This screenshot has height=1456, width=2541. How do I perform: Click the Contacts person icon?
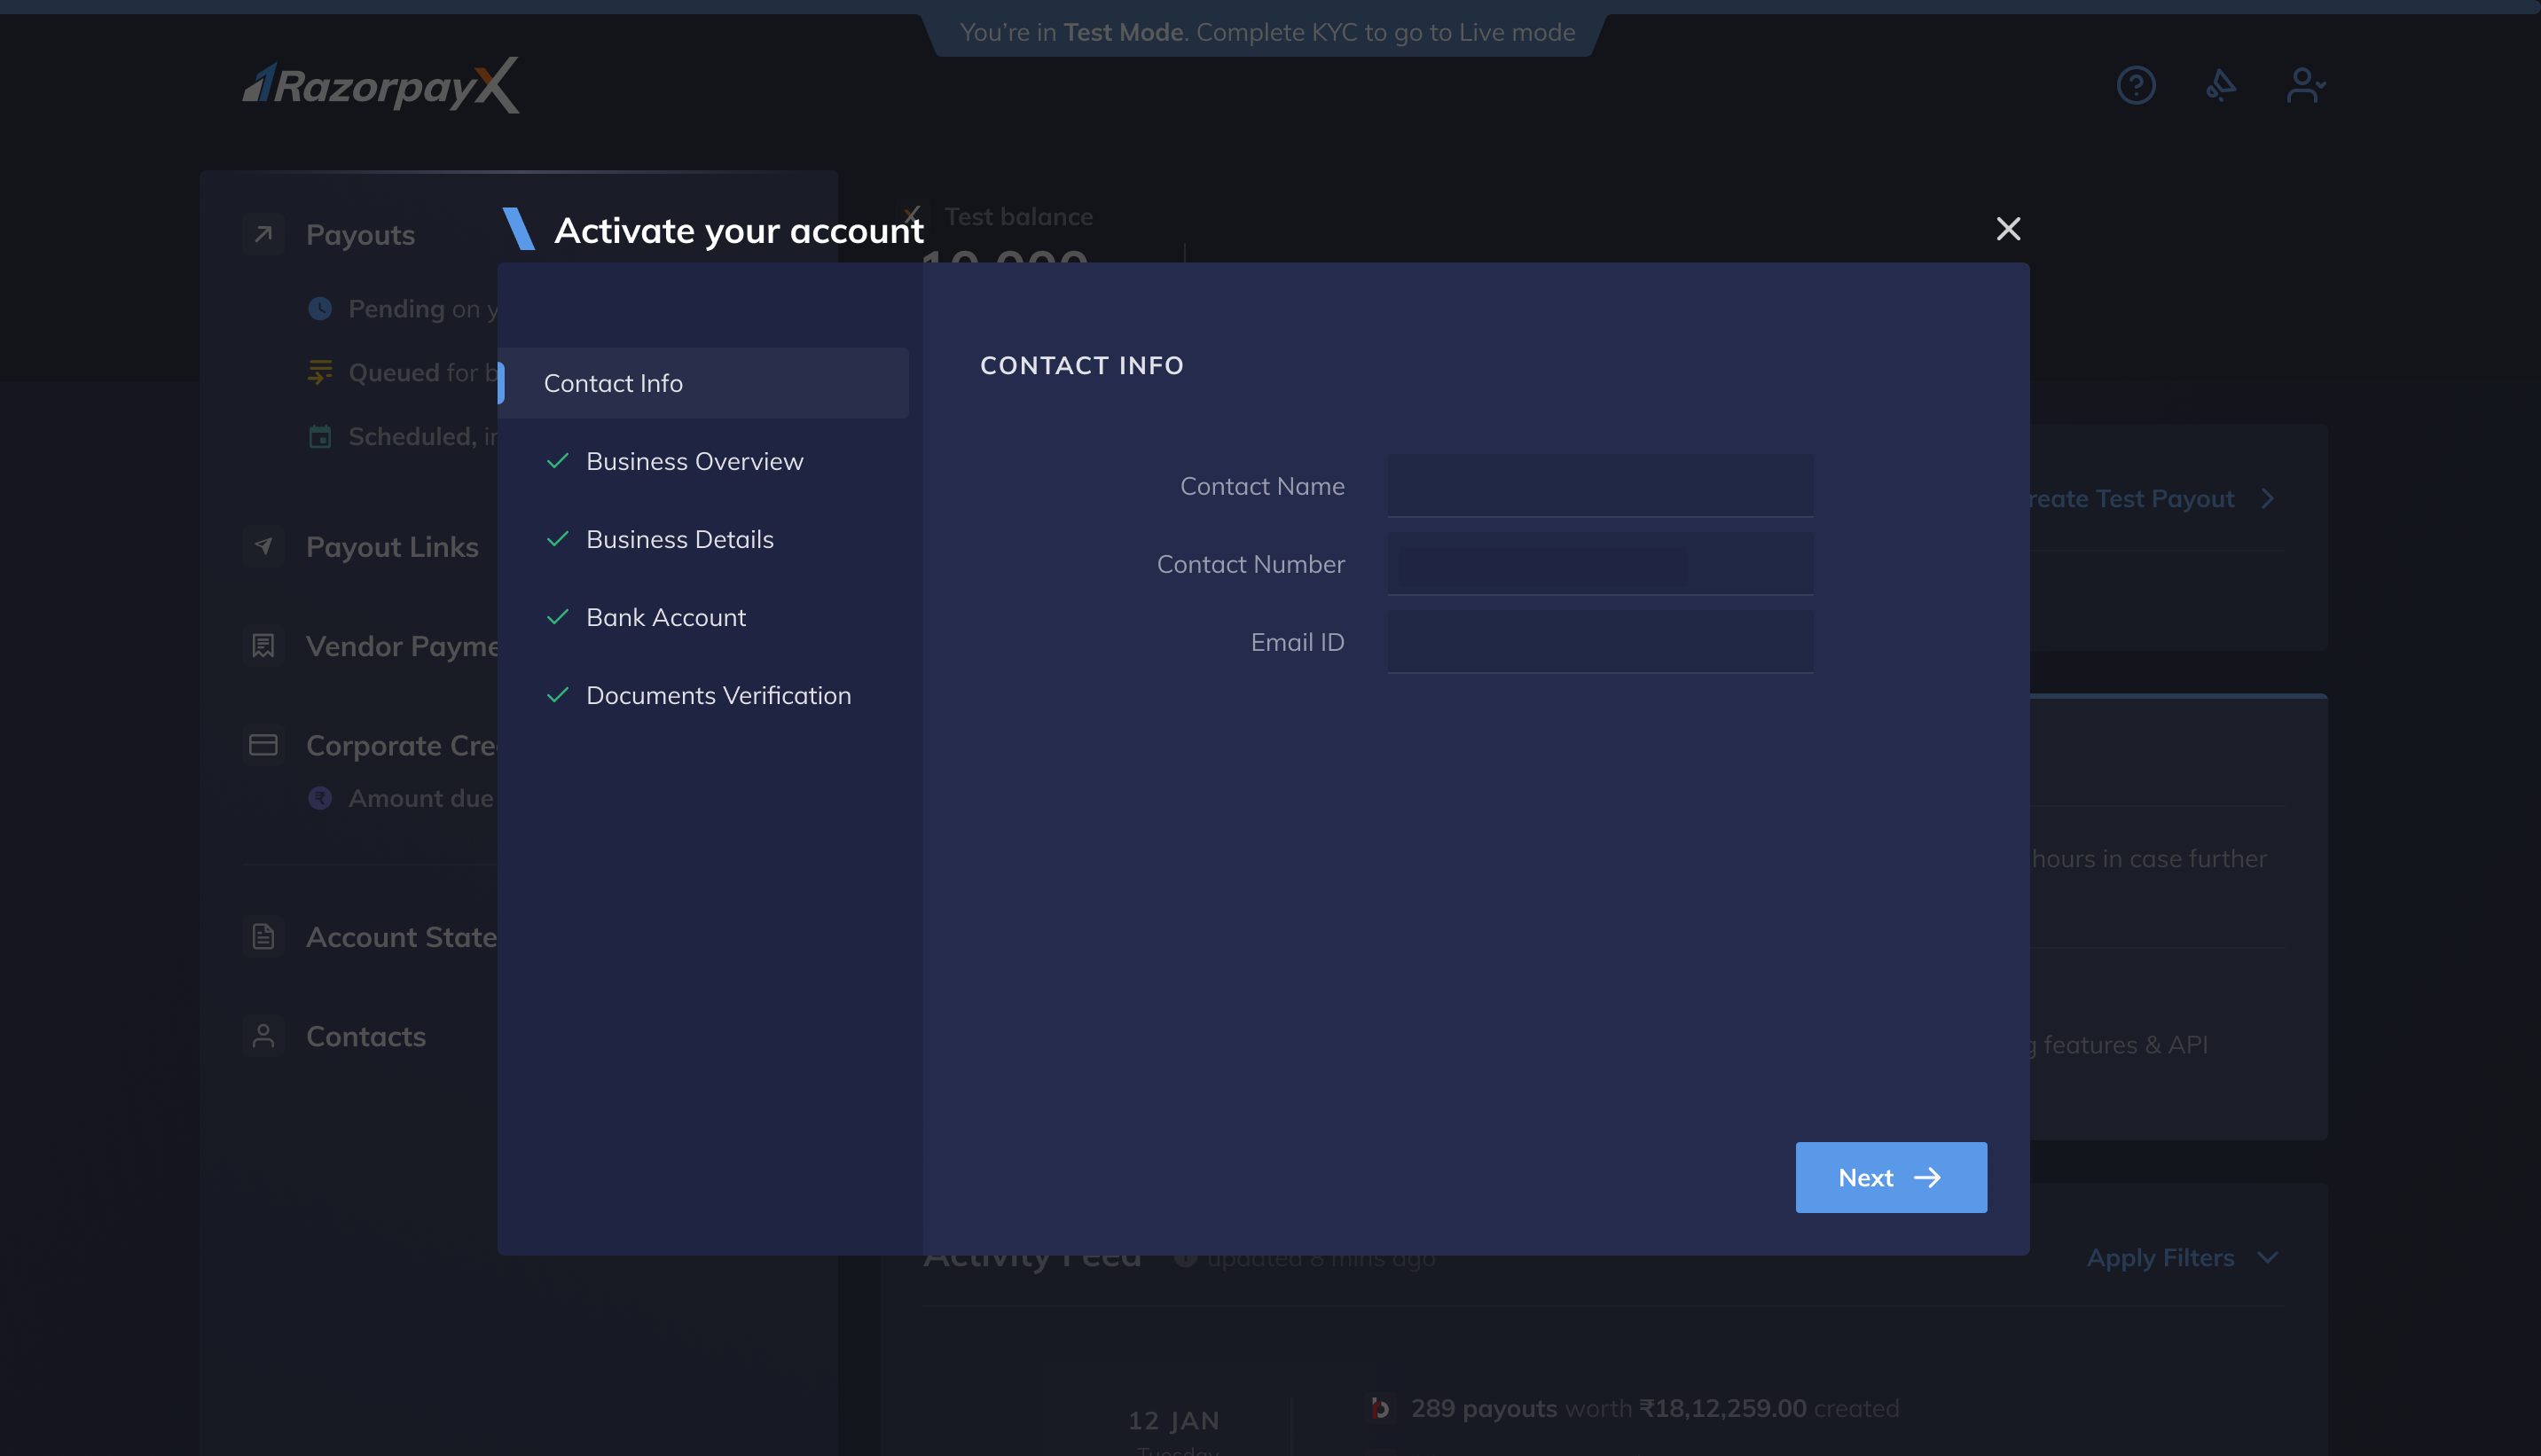click(263, 1037)
